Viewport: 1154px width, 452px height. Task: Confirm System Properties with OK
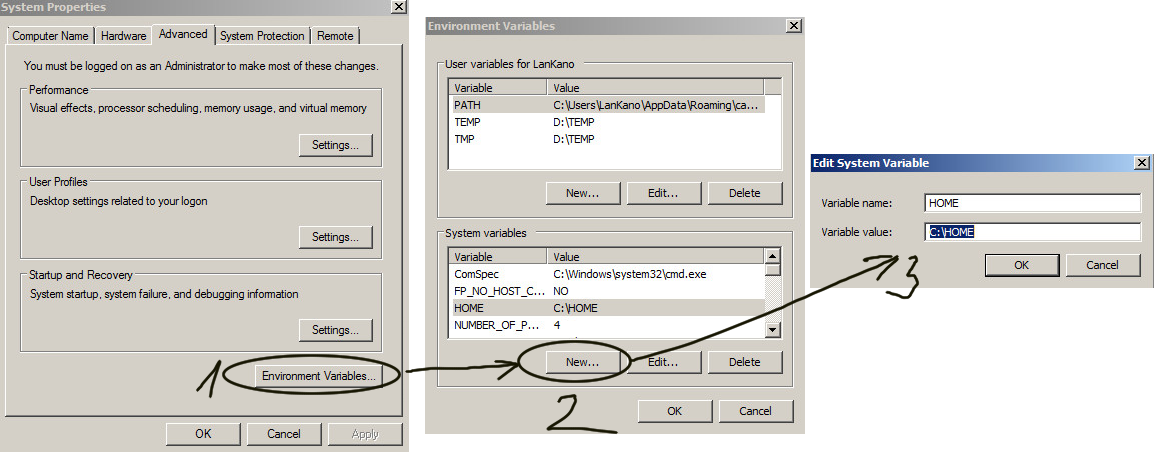point(203,434)
